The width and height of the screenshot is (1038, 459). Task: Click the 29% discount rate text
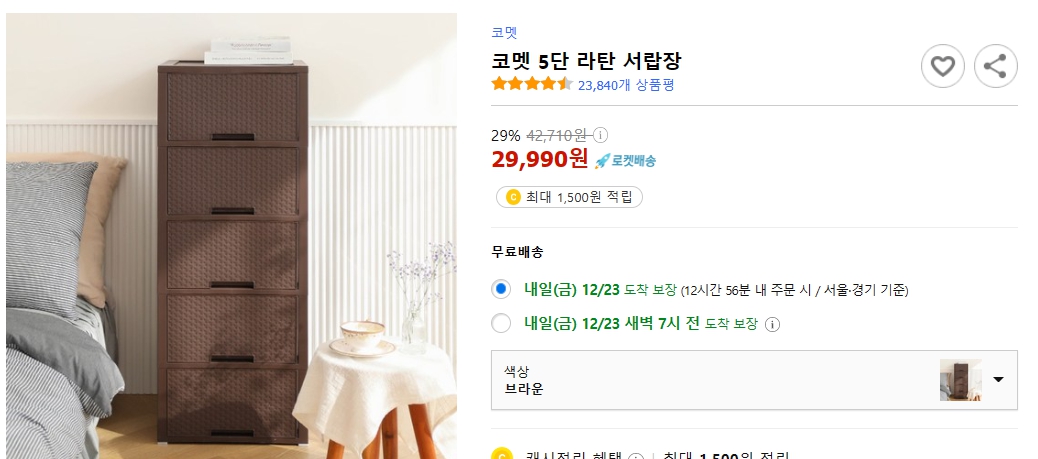[x=505, y=135]
